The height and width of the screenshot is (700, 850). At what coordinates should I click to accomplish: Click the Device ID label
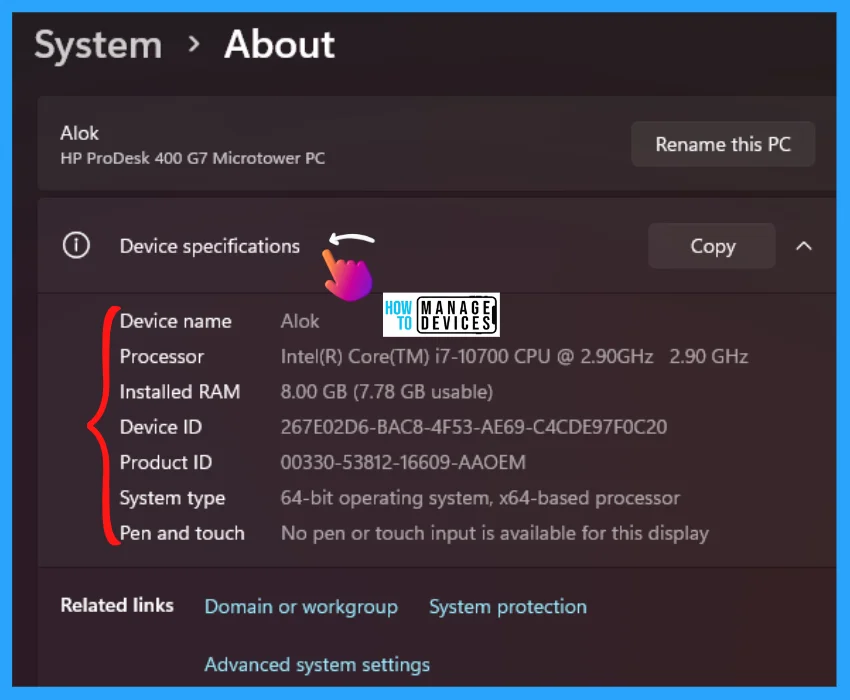[160, 427]
